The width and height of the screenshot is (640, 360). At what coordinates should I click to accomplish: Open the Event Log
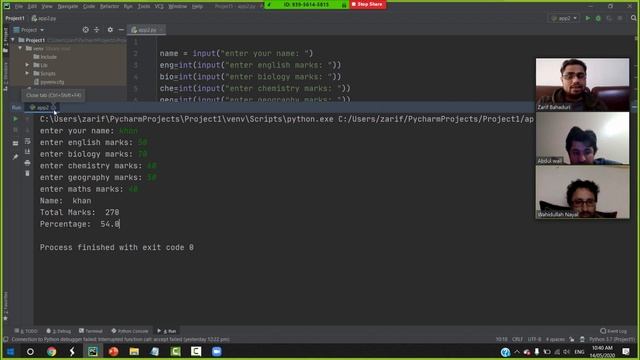tap(613, 331)
